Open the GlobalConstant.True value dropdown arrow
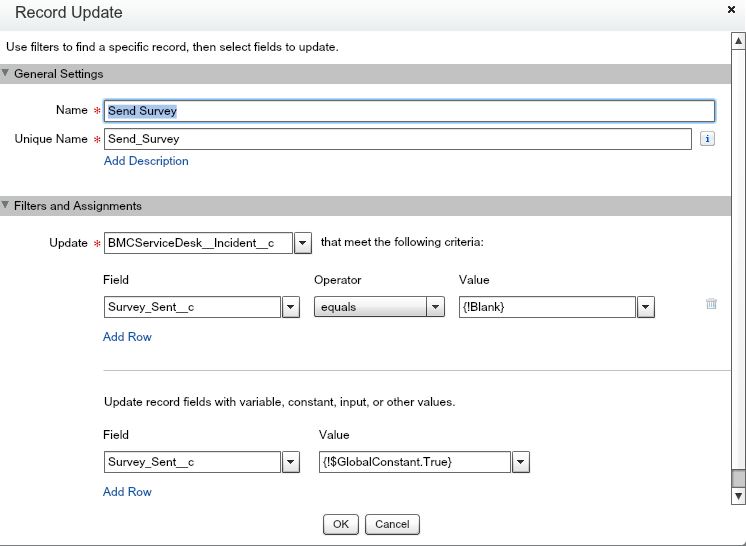 point(520,462)
